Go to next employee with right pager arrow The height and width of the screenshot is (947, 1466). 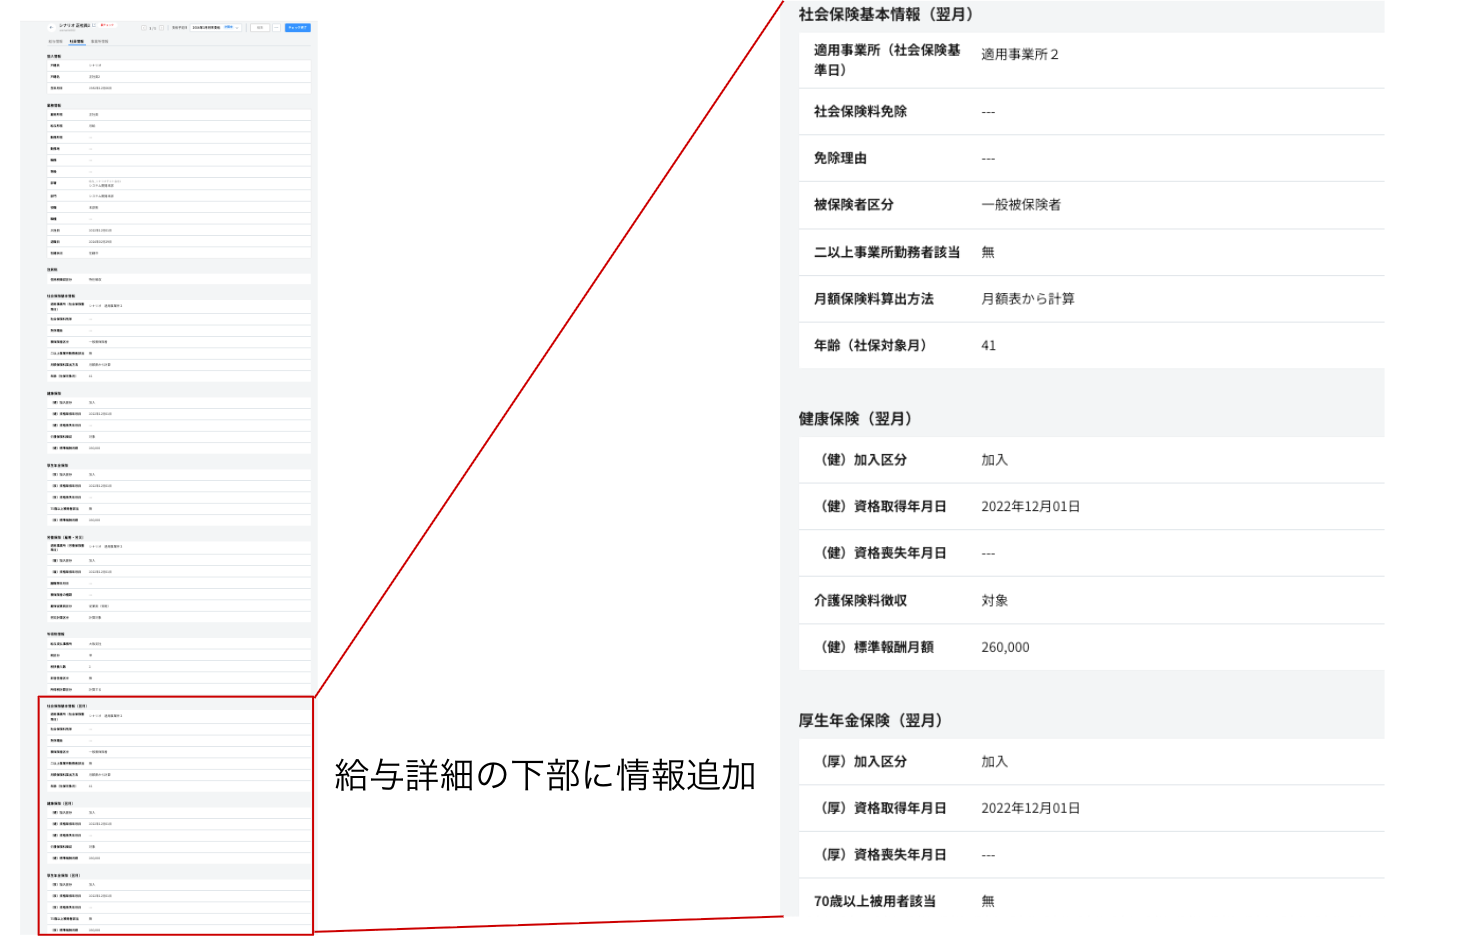(x=161, y=28)
